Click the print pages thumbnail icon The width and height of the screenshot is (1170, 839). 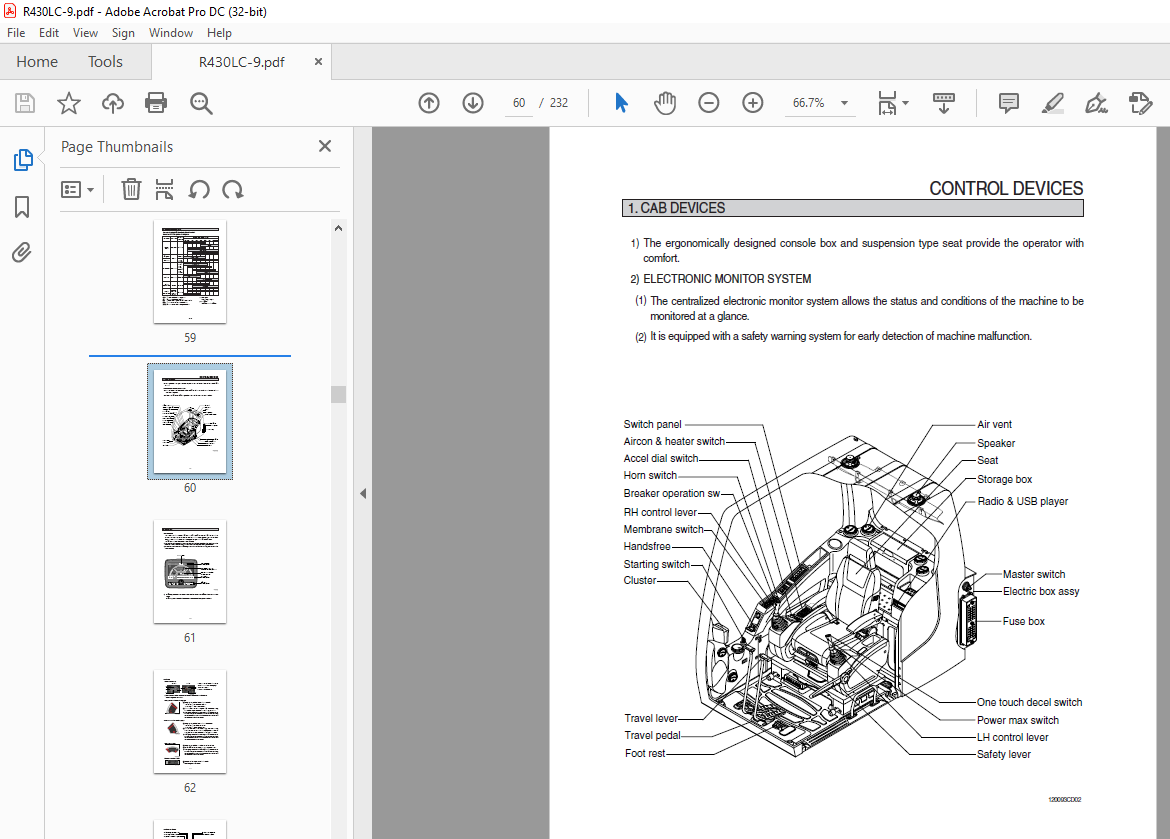[164, 190]
